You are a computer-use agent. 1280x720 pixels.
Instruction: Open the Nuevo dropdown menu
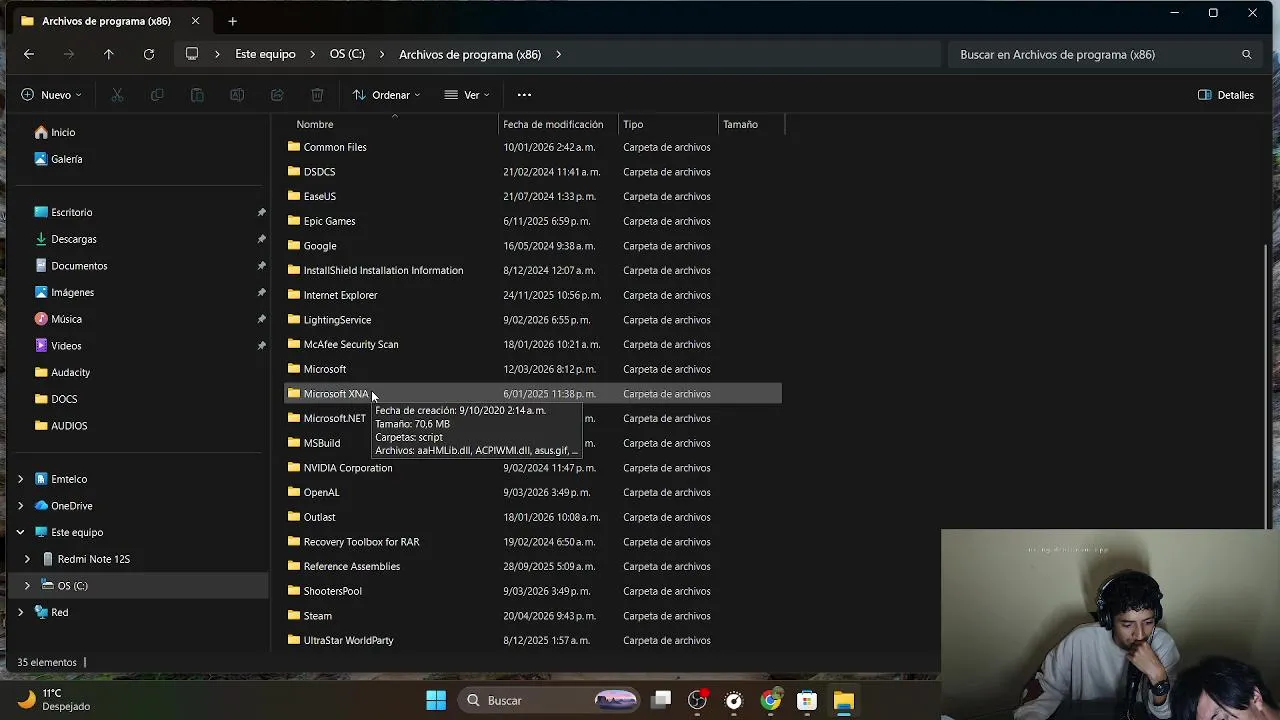pyautogui.click(x=51, y=95)
